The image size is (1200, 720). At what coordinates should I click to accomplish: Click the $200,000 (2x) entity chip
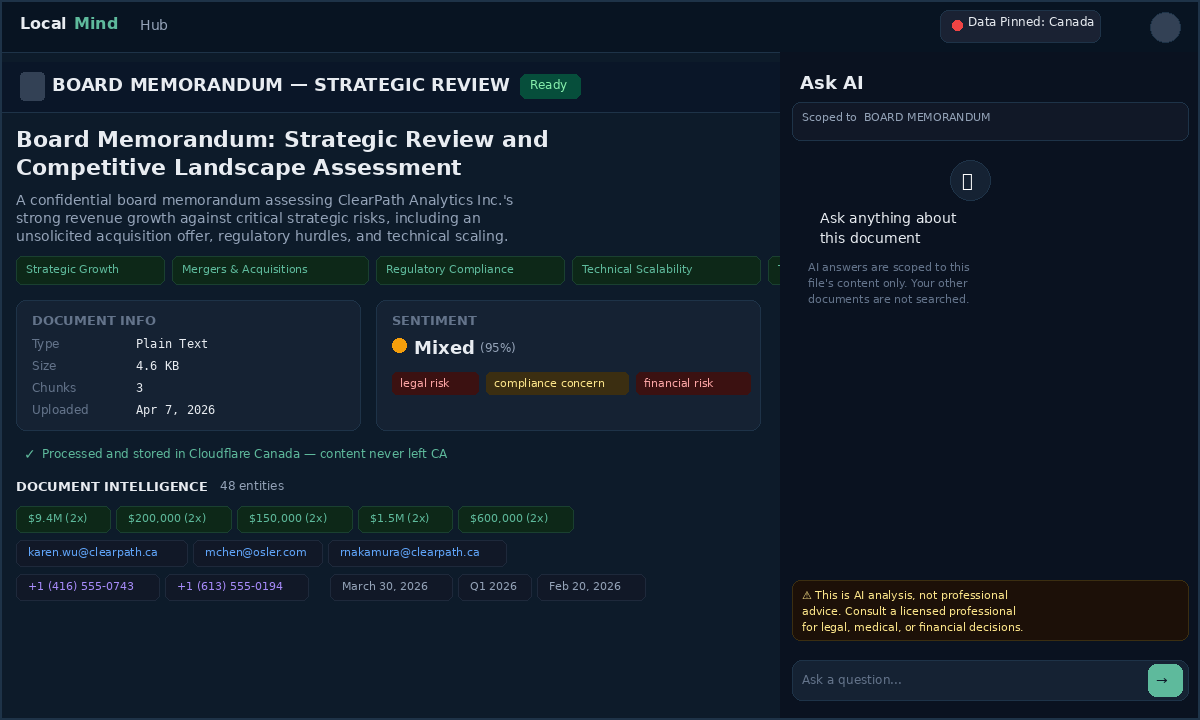(174, 519)
